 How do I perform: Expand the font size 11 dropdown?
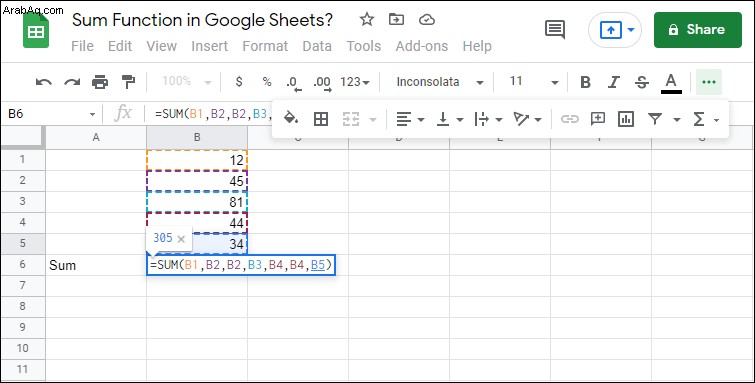tap(534, 82)
